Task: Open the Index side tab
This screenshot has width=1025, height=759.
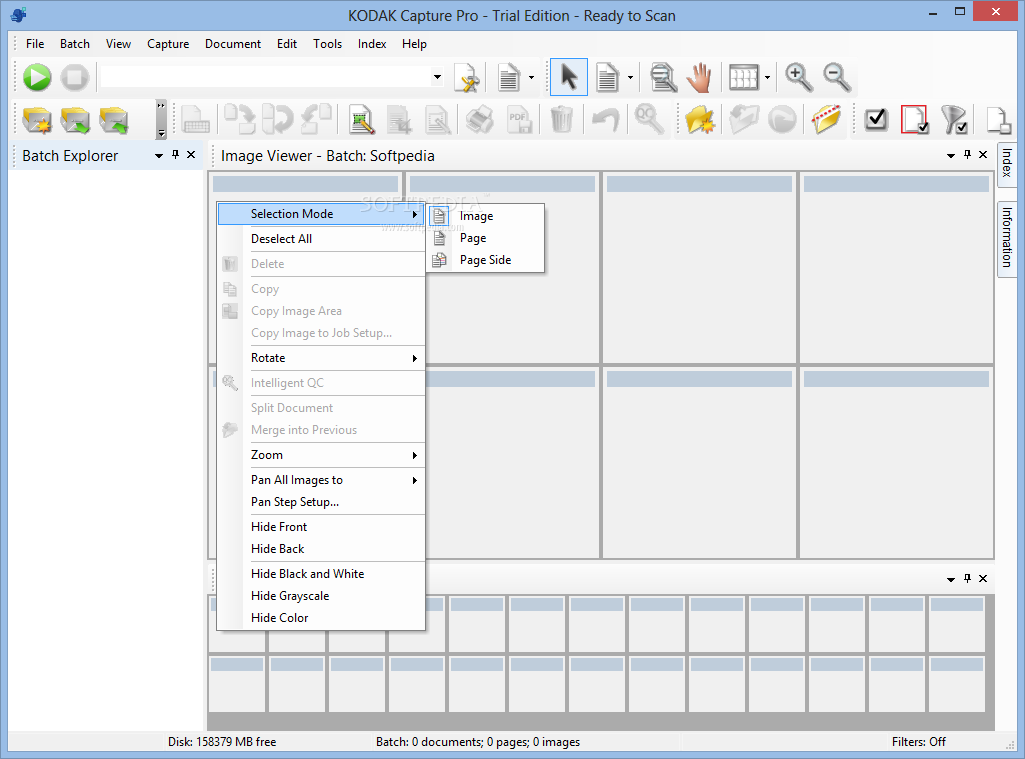Action: (x=1007, y=163)
